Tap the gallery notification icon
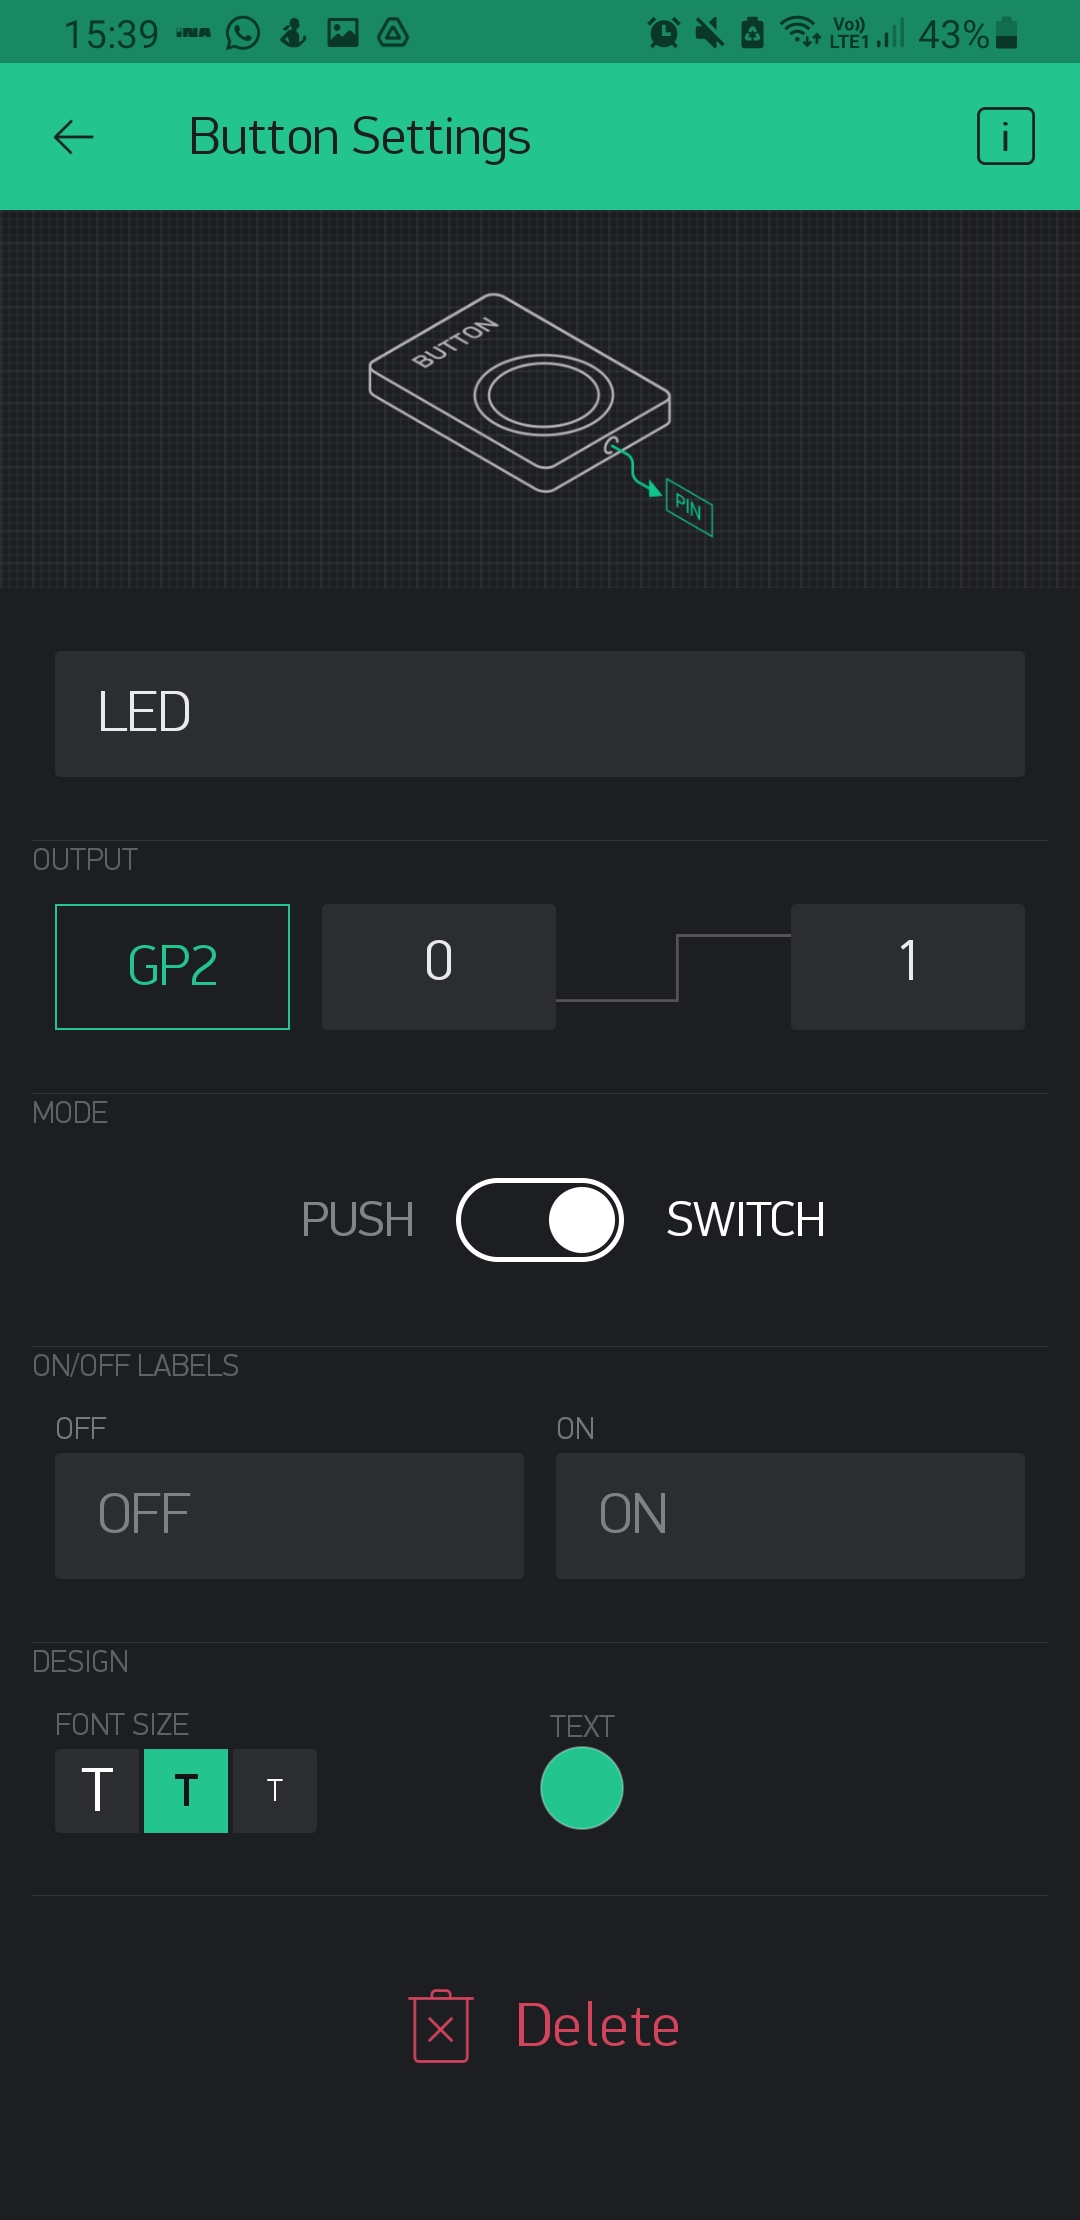1080x2220 pixels. (343, 33)
